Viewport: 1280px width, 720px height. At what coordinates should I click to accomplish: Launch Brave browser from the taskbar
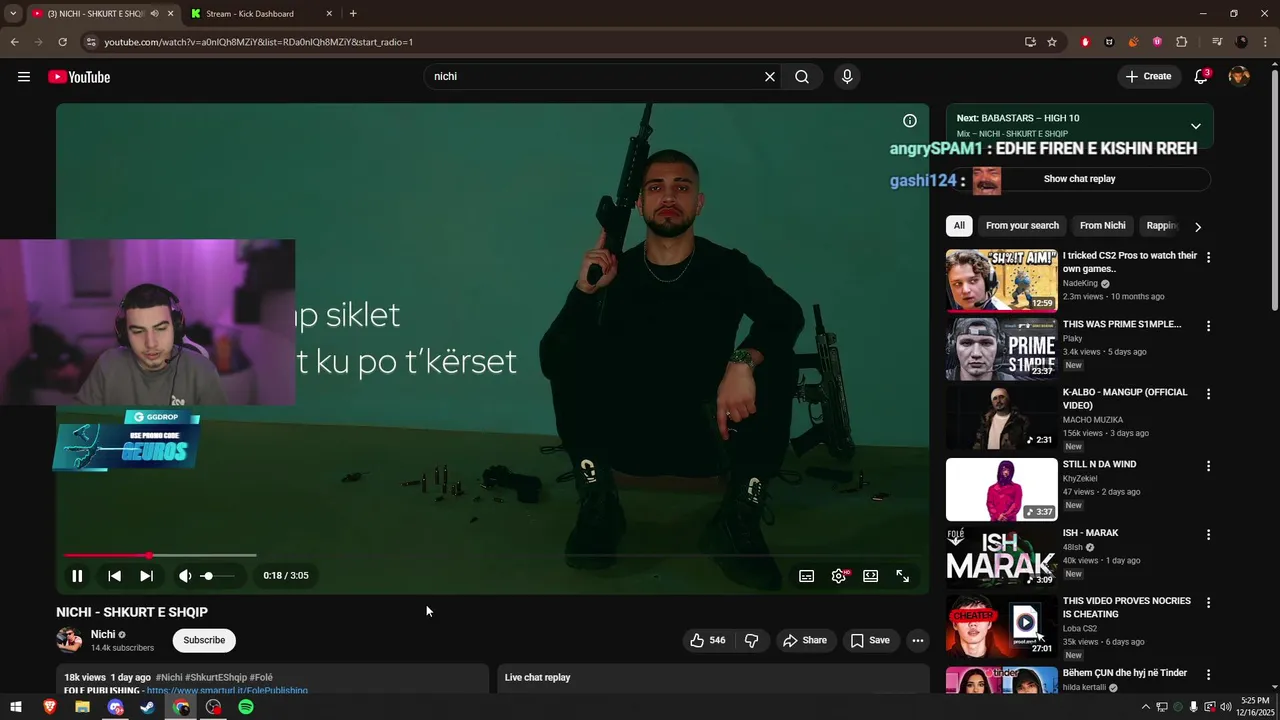[50, 707]
